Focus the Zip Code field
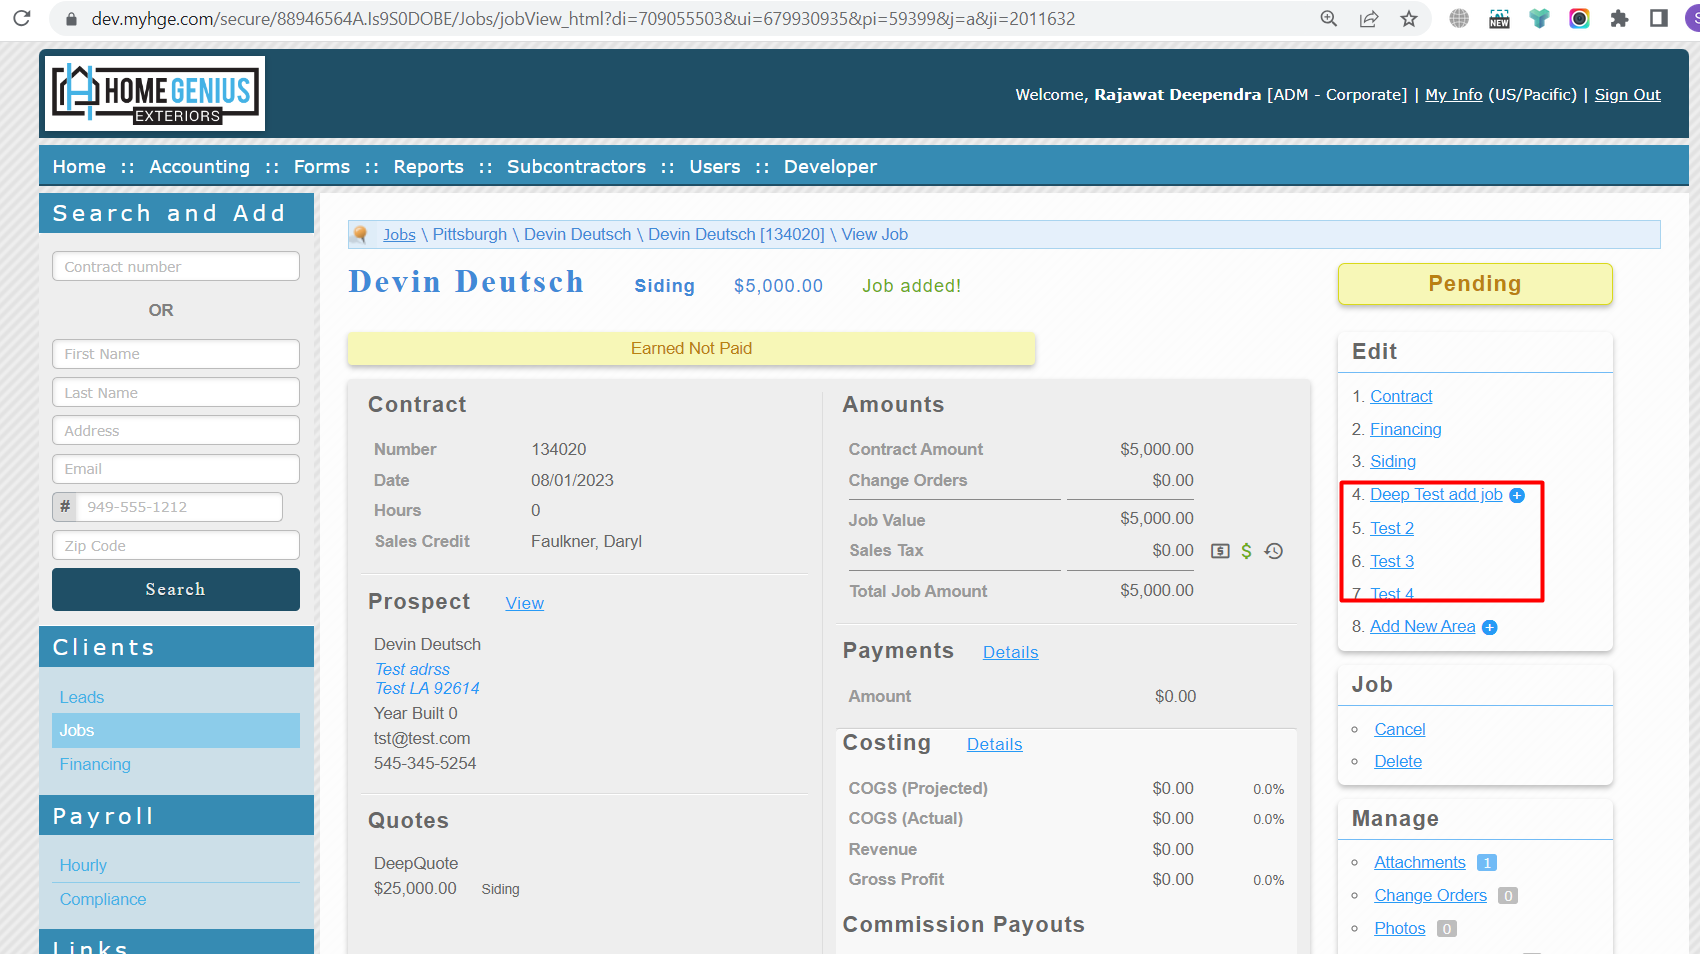The height and width of the screenshot is (954, 1700). 176,546
